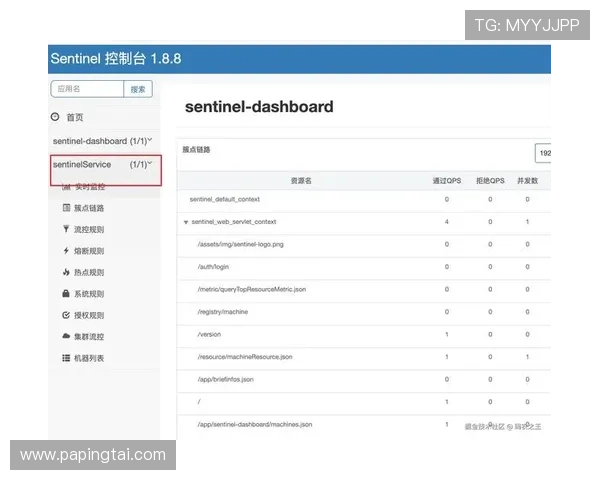Click 通过QPS value 4 for sentinel_web_servlet_context
The width and height of the screenshot is (600, 480).
coord(447,222)
